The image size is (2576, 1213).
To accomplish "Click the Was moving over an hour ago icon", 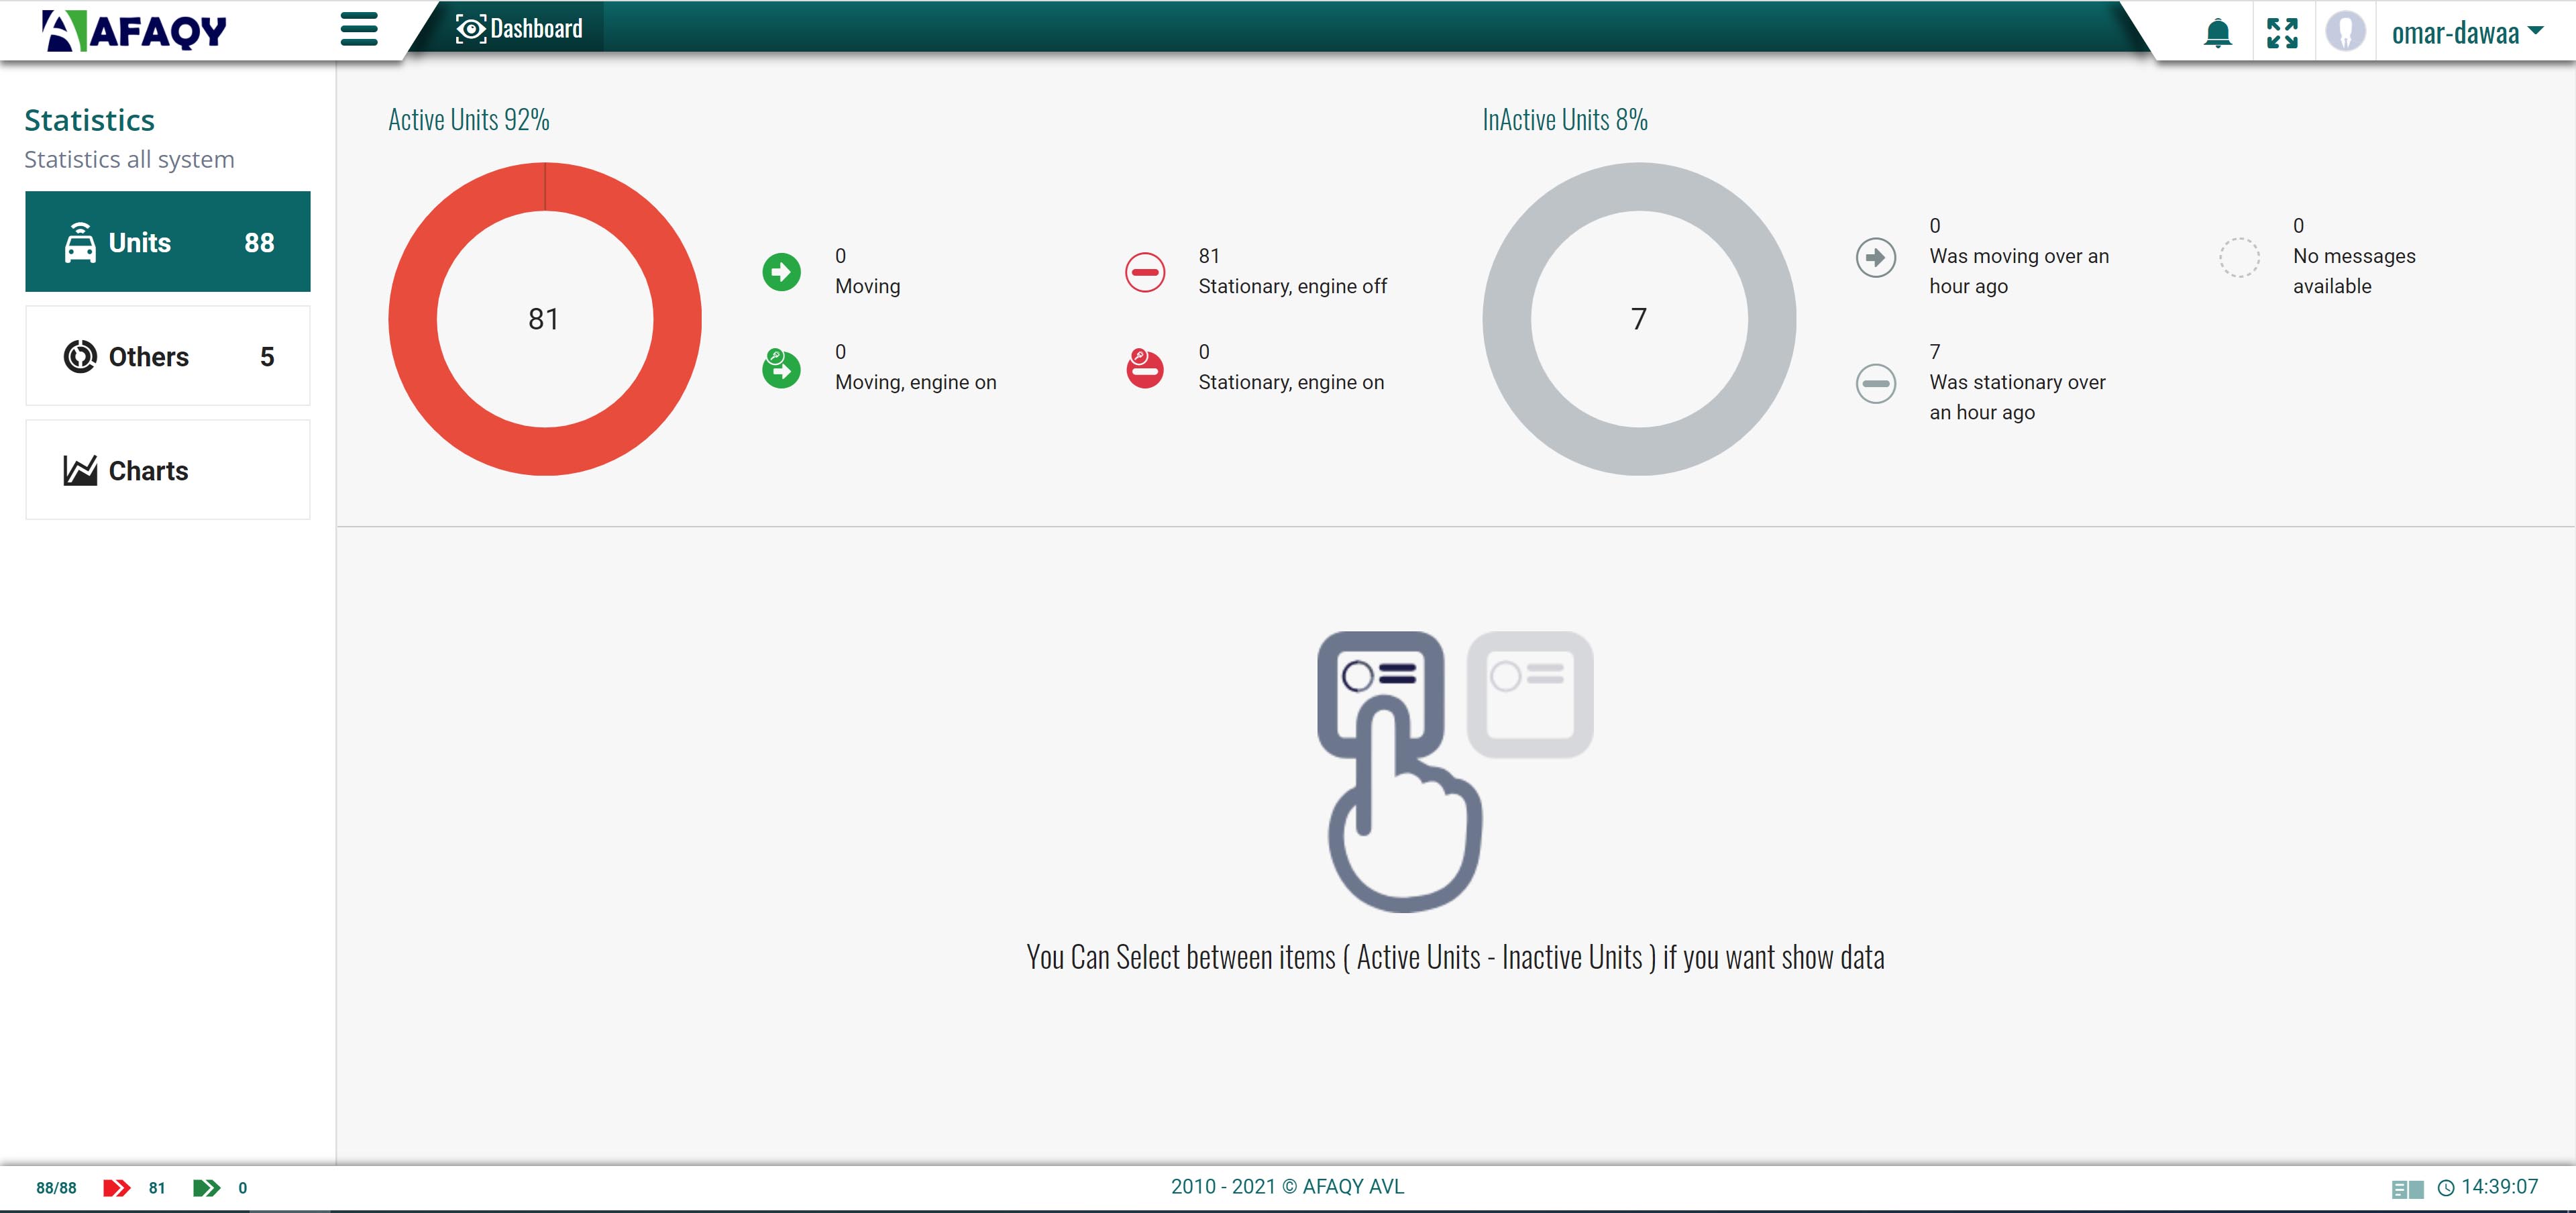I will (1876, 257).
